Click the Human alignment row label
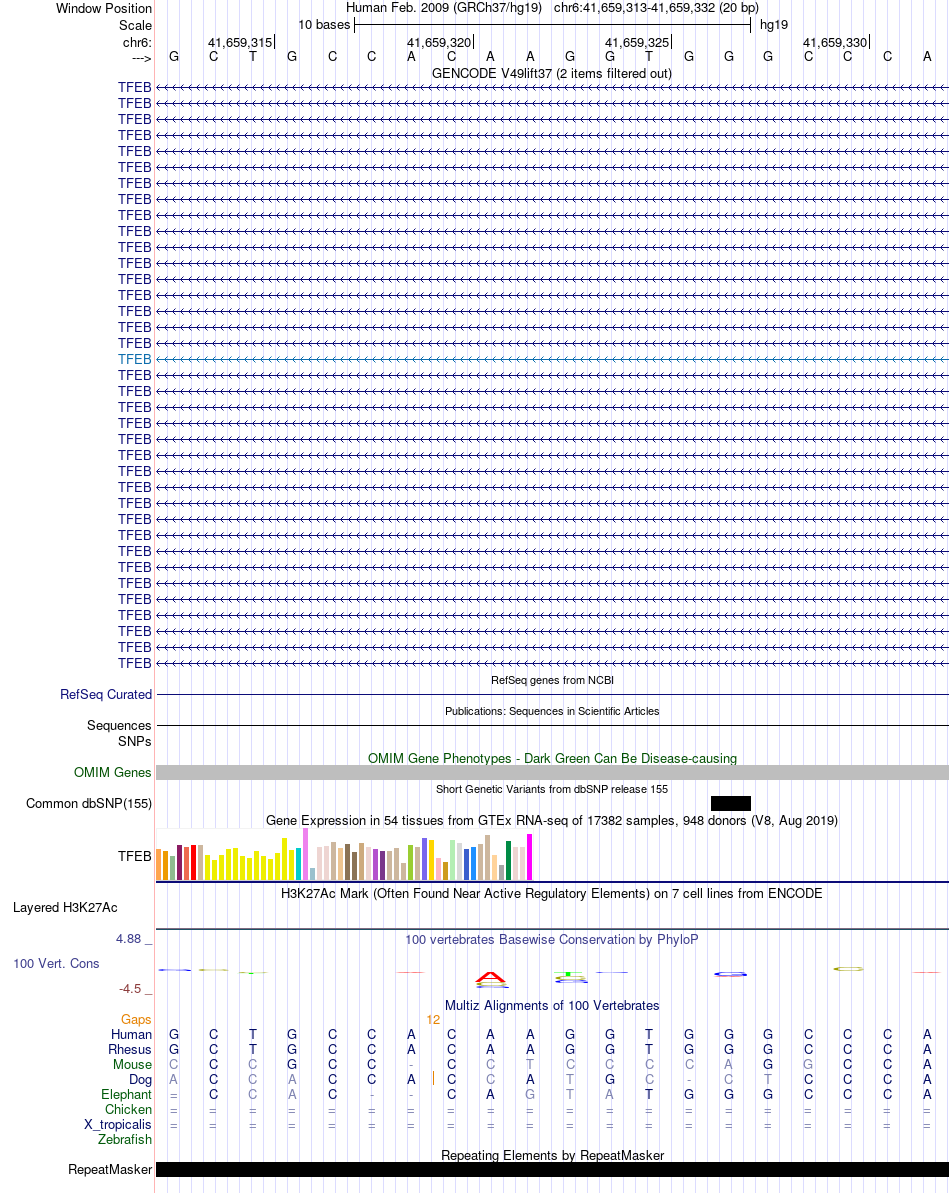The height and width of the screenshot is (1193, 950). 132,1035
